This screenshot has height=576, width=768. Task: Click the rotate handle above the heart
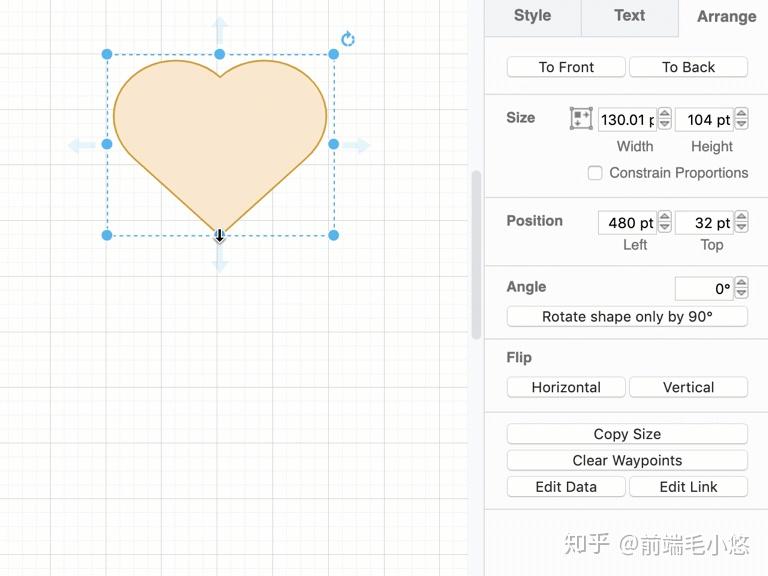[347, 40]
